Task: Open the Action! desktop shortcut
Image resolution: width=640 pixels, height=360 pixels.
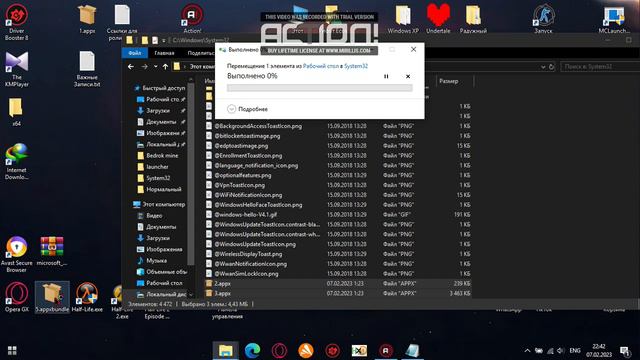Action: pyautogui.click(x=192, y=19)
